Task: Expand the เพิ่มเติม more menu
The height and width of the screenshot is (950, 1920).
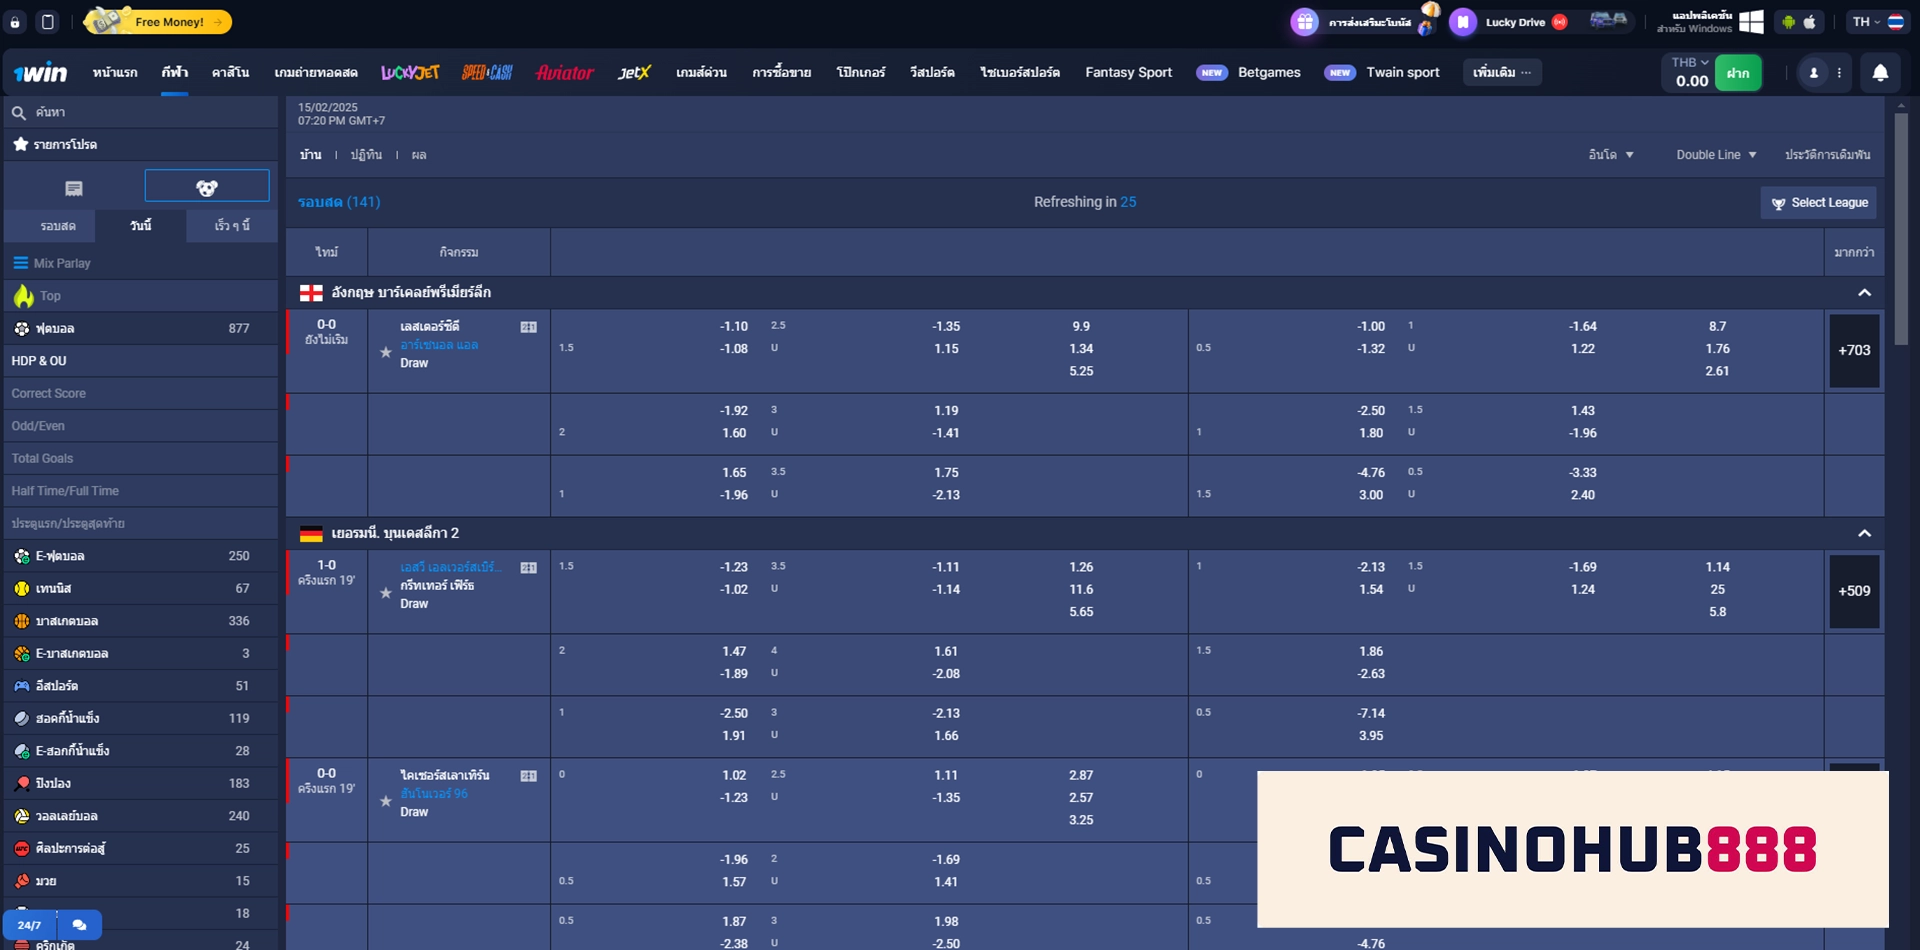Action: click(1502, 72)
